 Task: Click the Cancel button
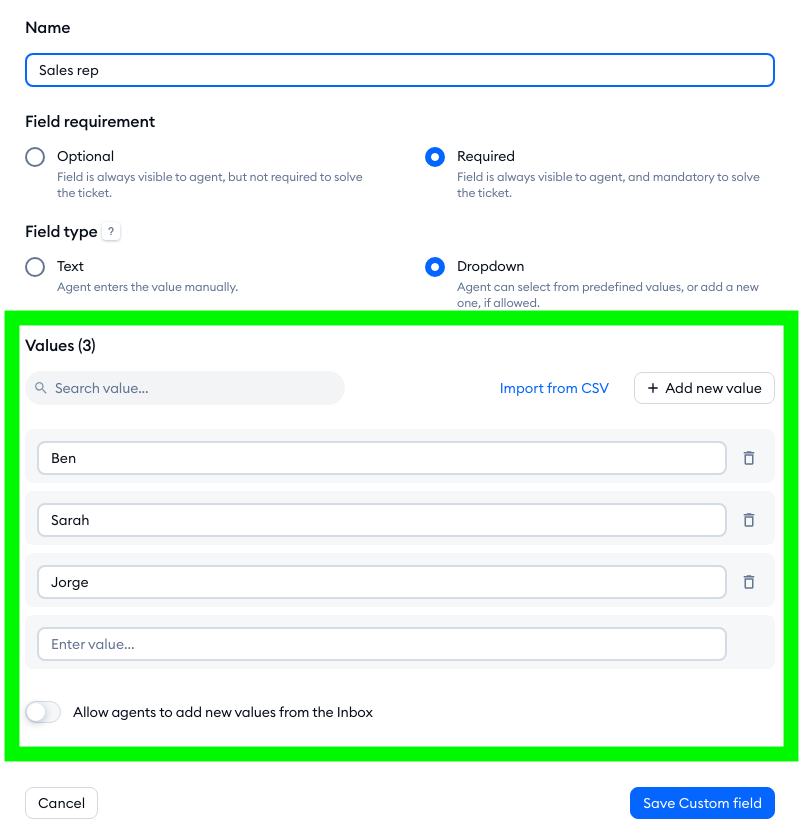61,803
